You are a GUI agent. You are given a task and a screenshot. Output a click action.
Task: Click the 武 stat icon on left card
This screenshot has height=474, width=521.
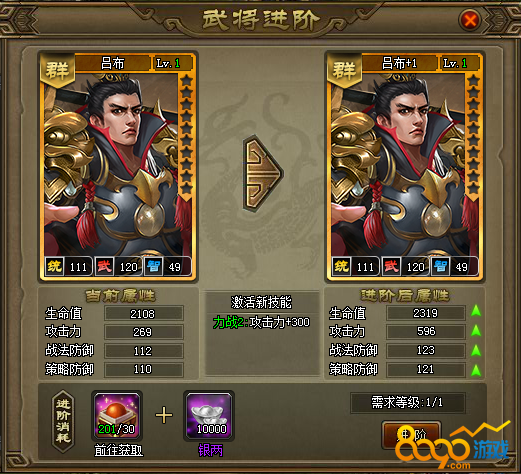pos(104,266)
